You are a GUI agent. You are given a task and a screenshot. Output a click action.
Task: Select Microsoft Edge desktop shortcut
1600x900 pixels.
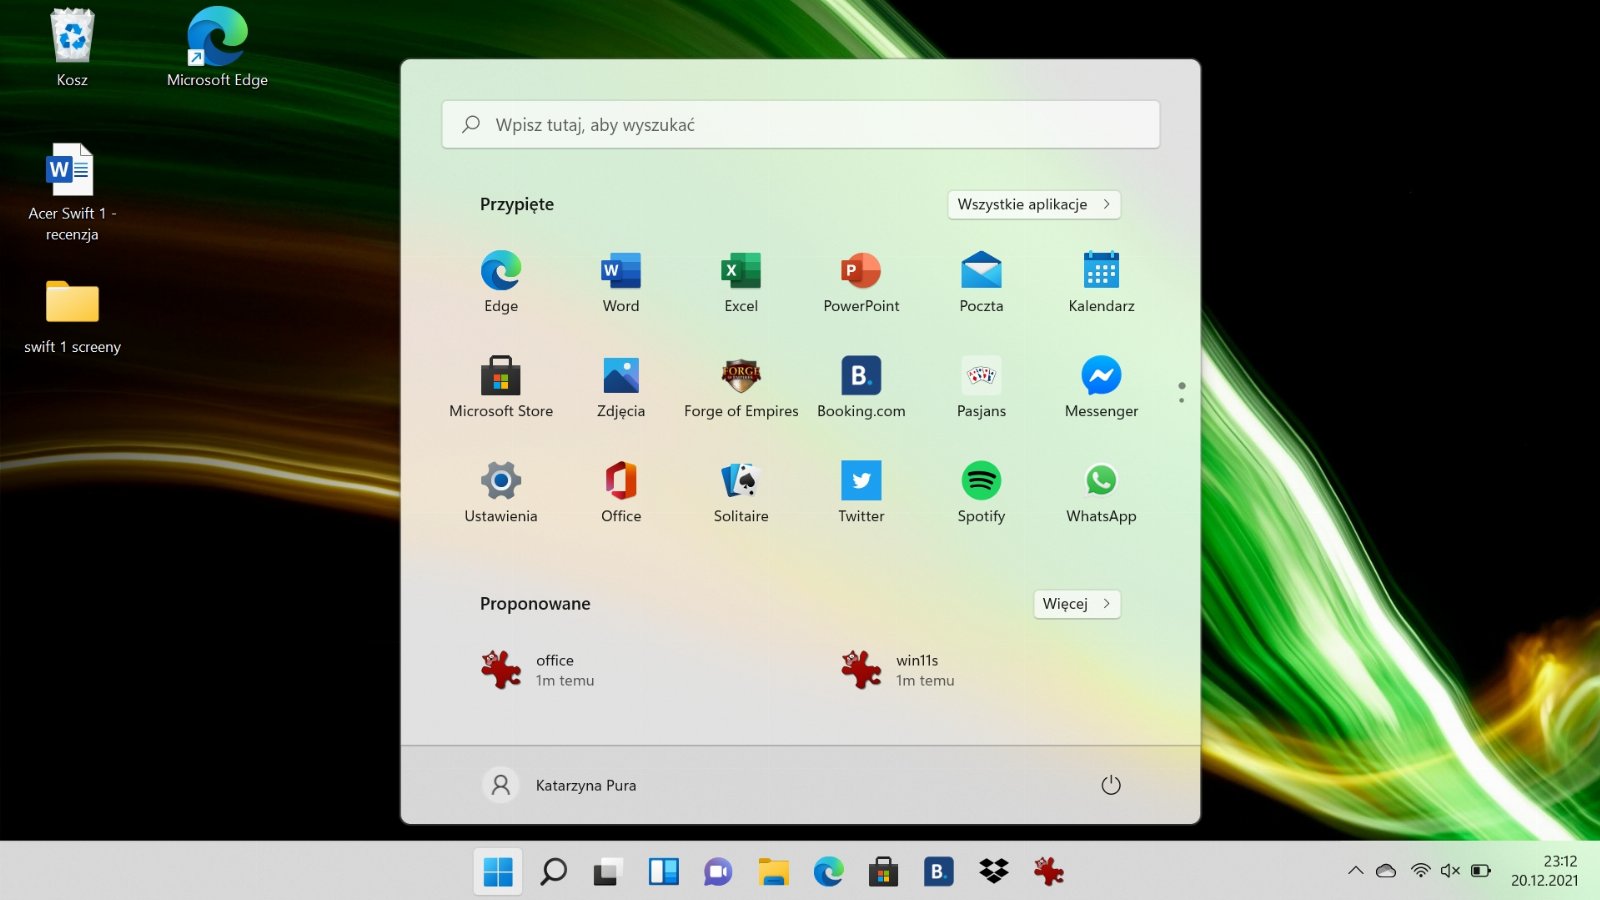[217, 48]
